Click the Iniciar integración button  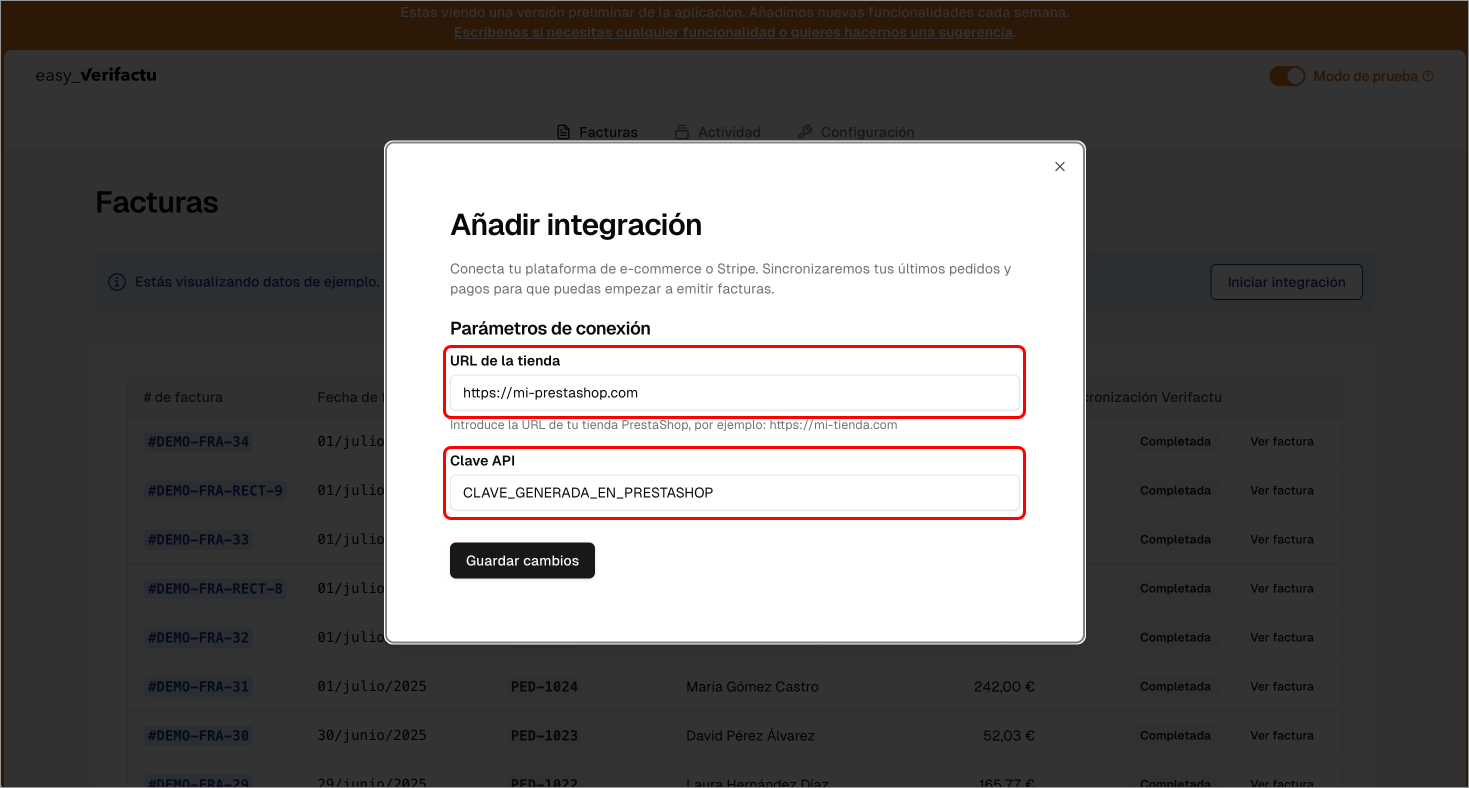pos(1286,281)
